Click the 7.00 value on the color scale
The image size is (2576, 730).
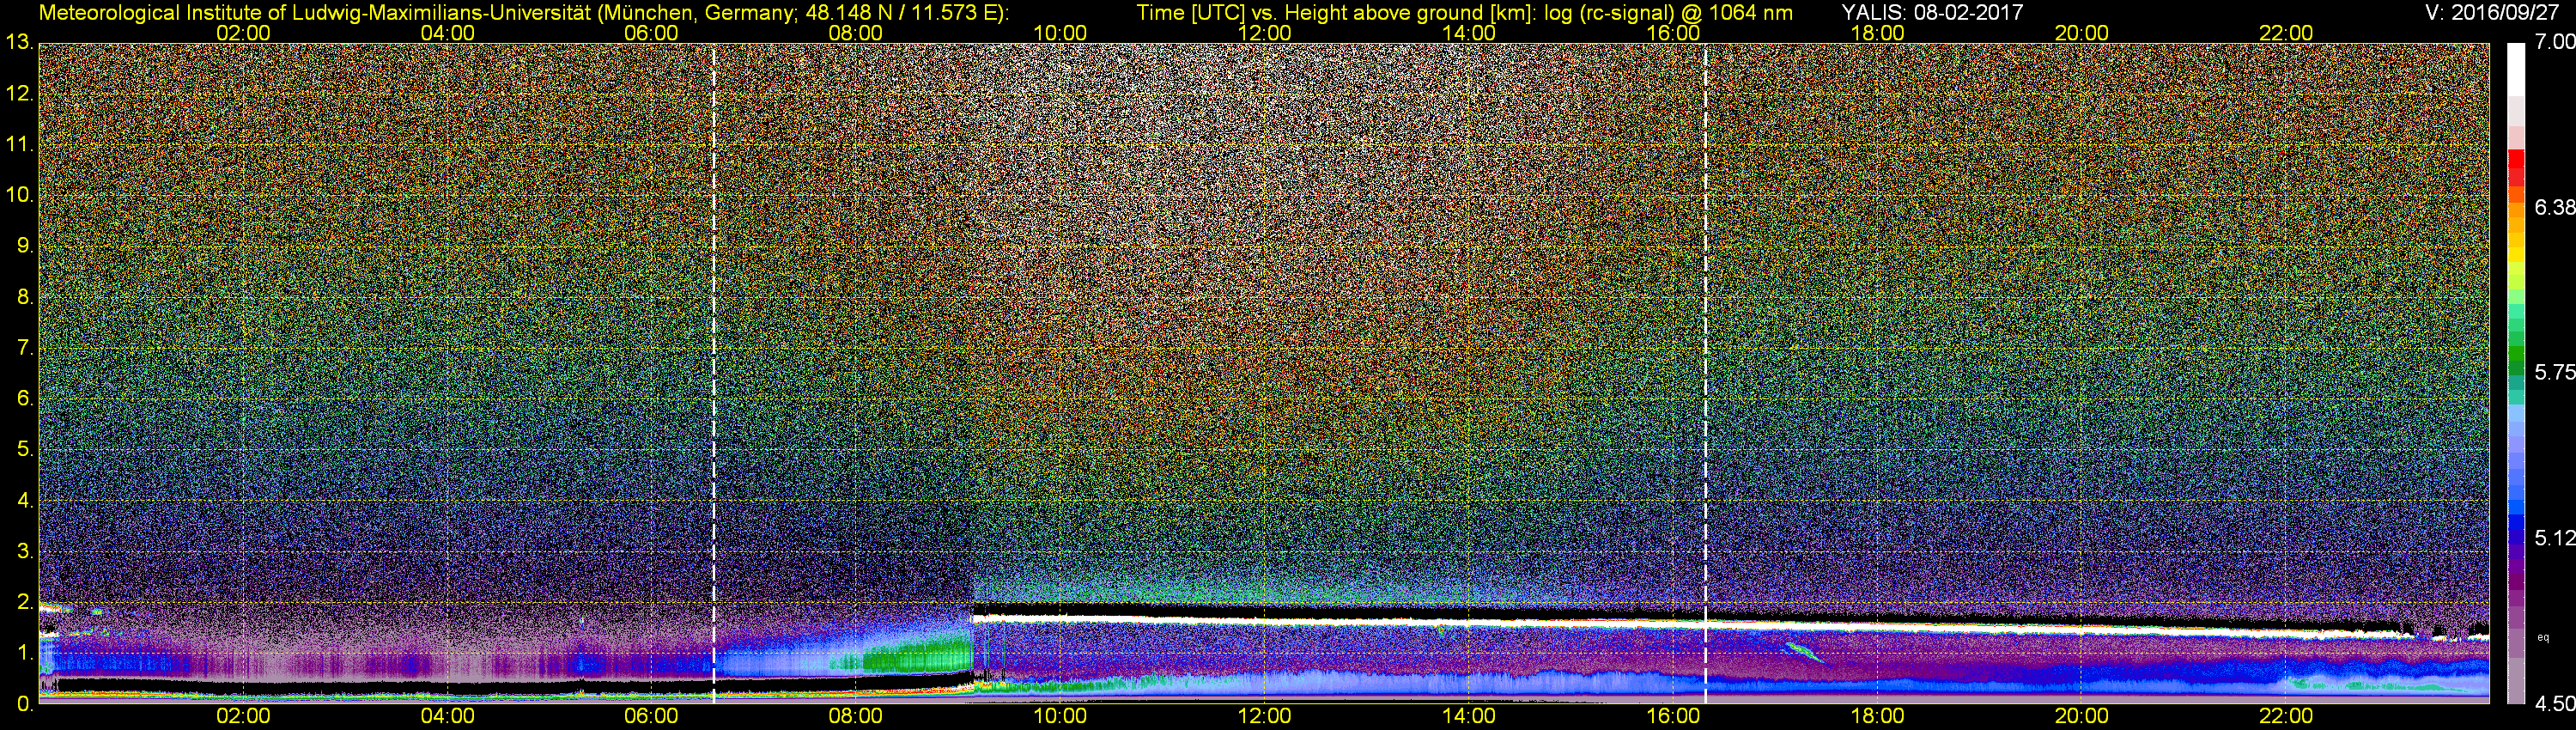point(2554,42)
